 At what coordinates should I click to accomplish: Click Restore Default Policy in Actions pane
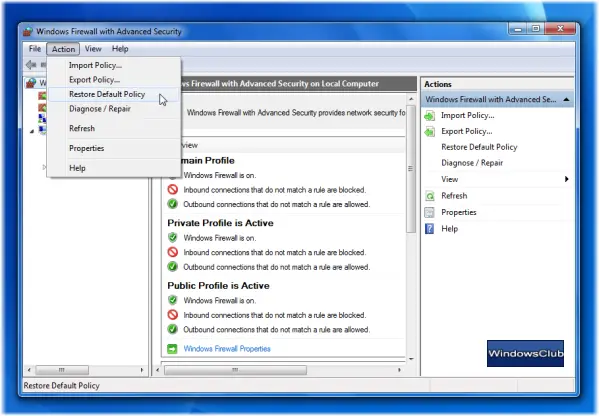(479, 147)
